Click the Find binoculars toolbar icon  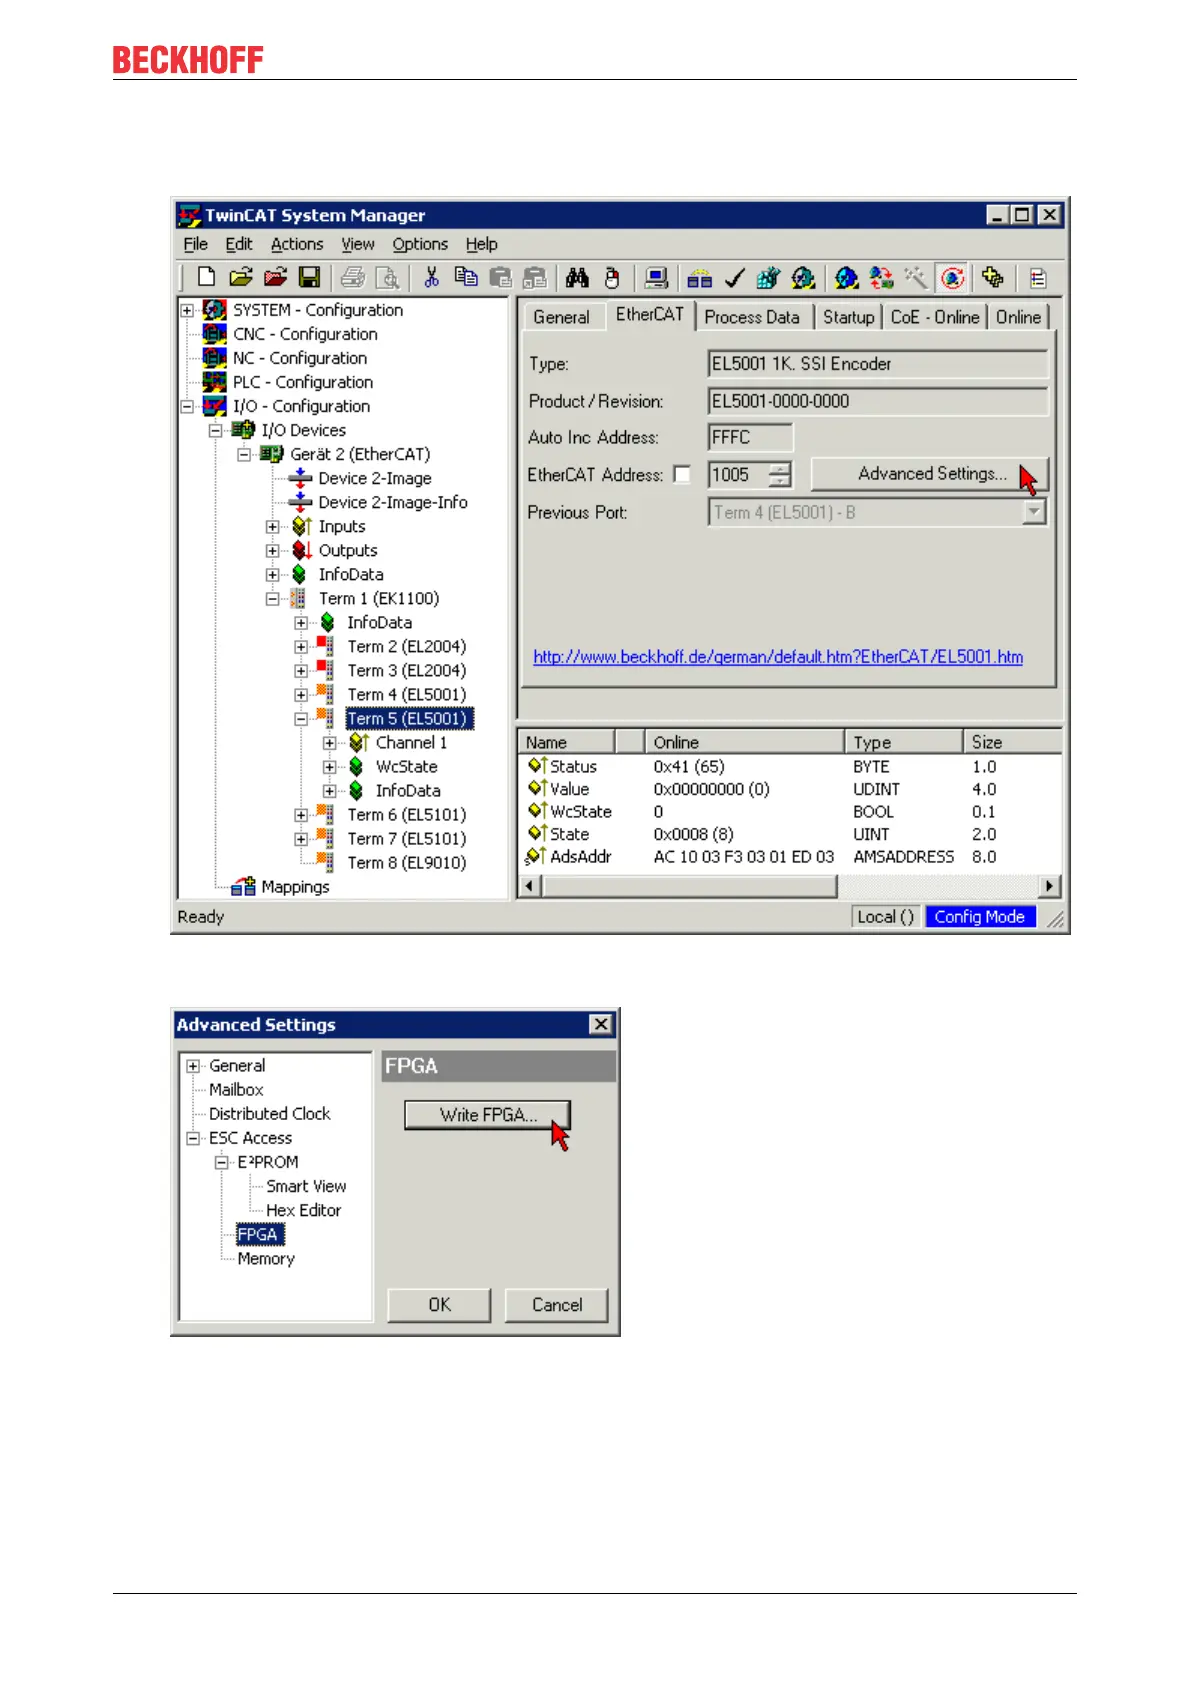tap(577, 278)
